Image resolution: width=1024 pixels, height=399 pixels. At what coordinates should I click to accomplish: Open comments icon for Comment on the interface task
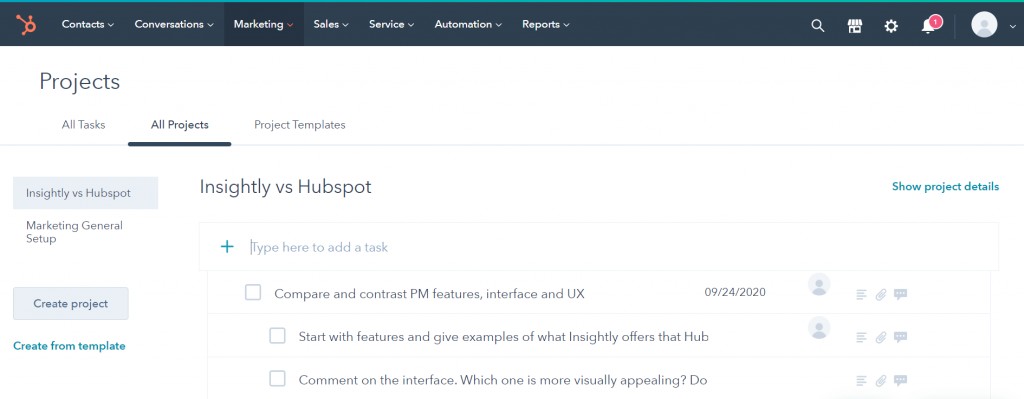tap(901, 380)
